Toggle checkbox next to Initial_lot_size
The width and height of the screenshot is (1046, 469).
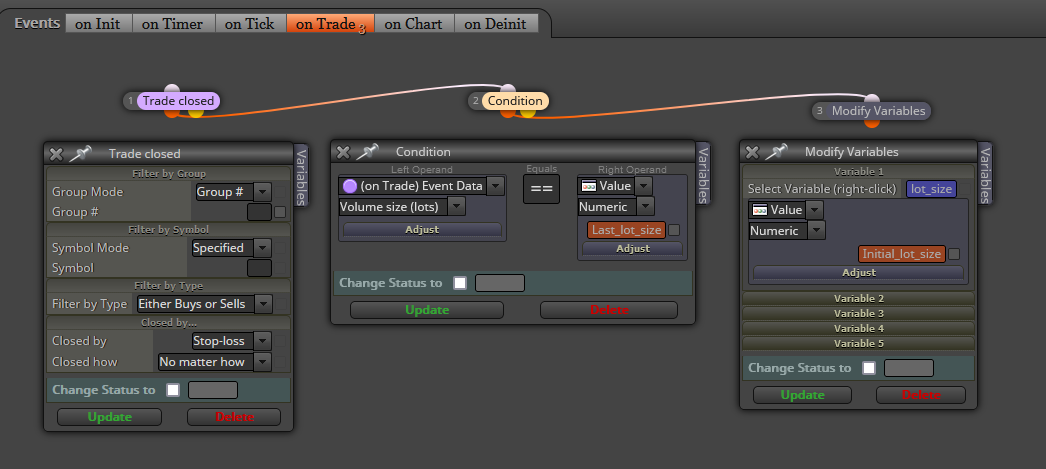[x=954, y=254]
